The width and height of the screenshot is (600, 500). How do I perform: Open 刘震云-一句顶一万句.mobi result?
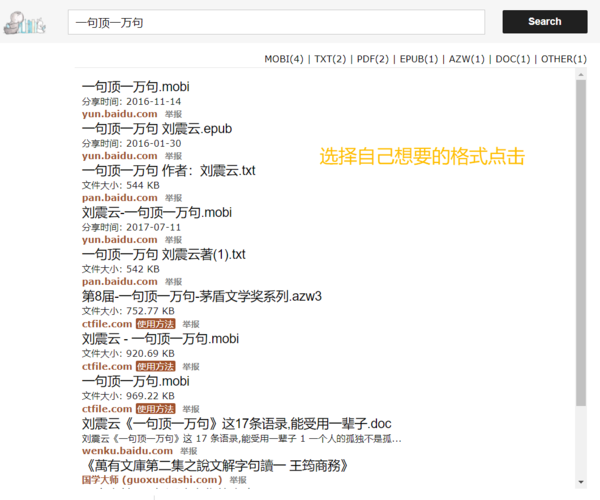(157, 212)
